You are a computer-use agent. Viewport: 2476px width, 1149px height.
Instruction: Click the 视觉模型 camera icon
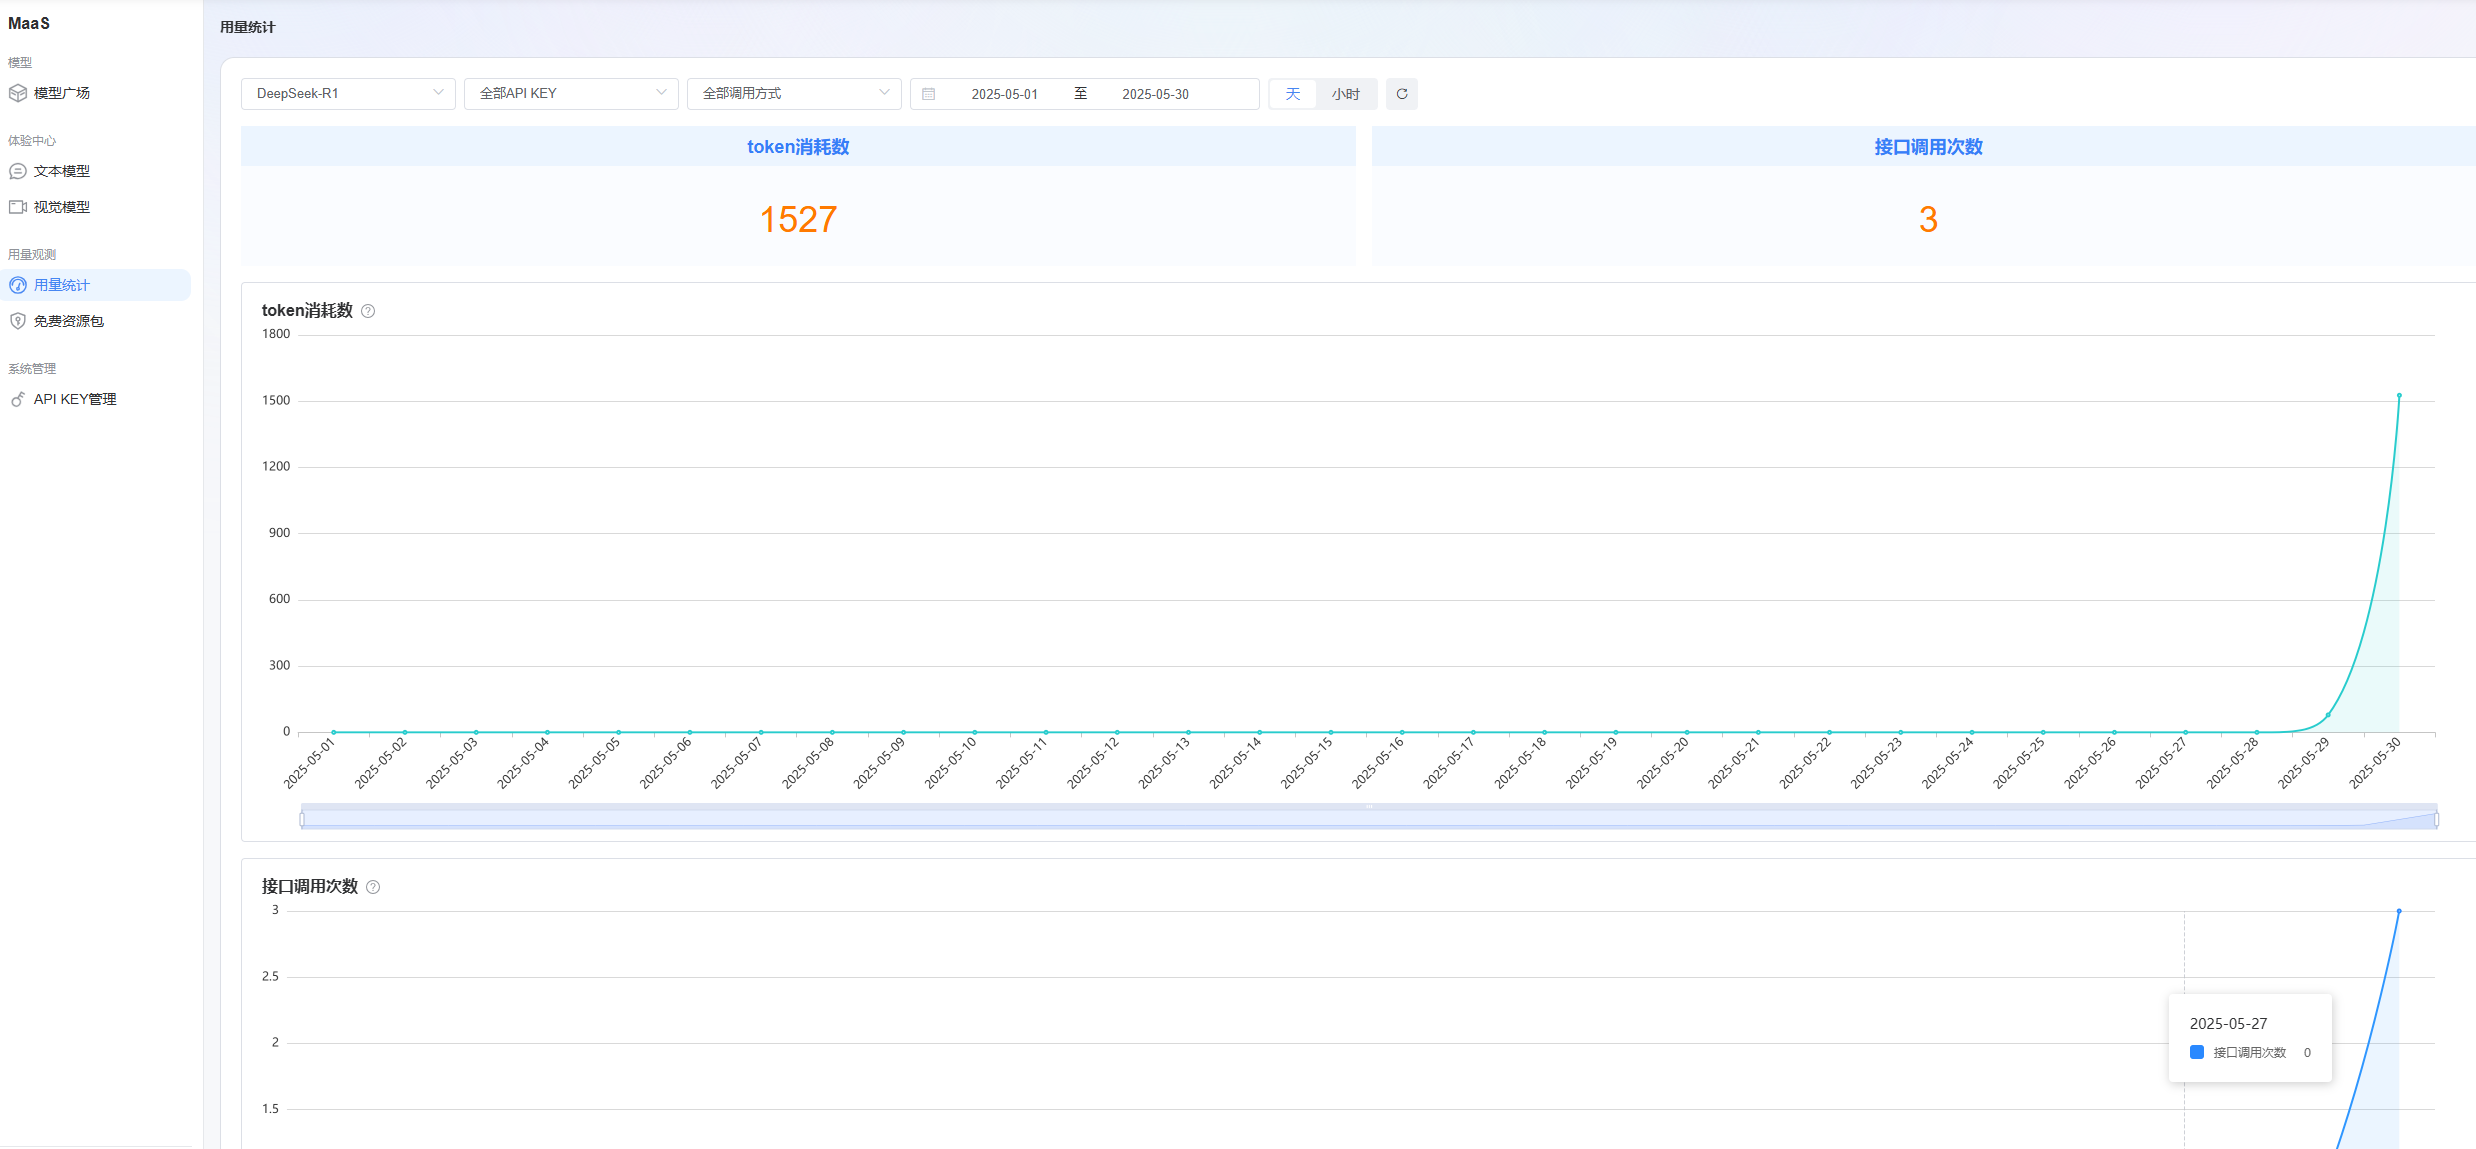coord(17,207)
